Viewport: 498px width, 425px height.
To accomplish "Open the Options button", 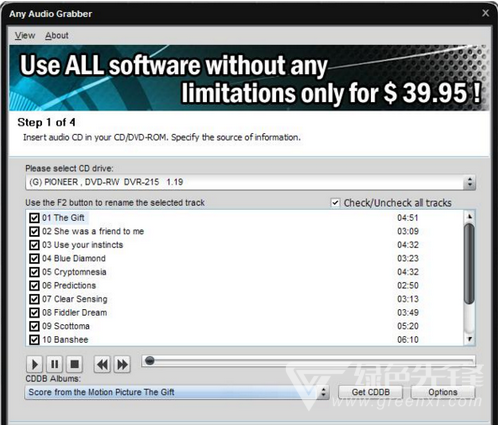I will tap(443, 392).
